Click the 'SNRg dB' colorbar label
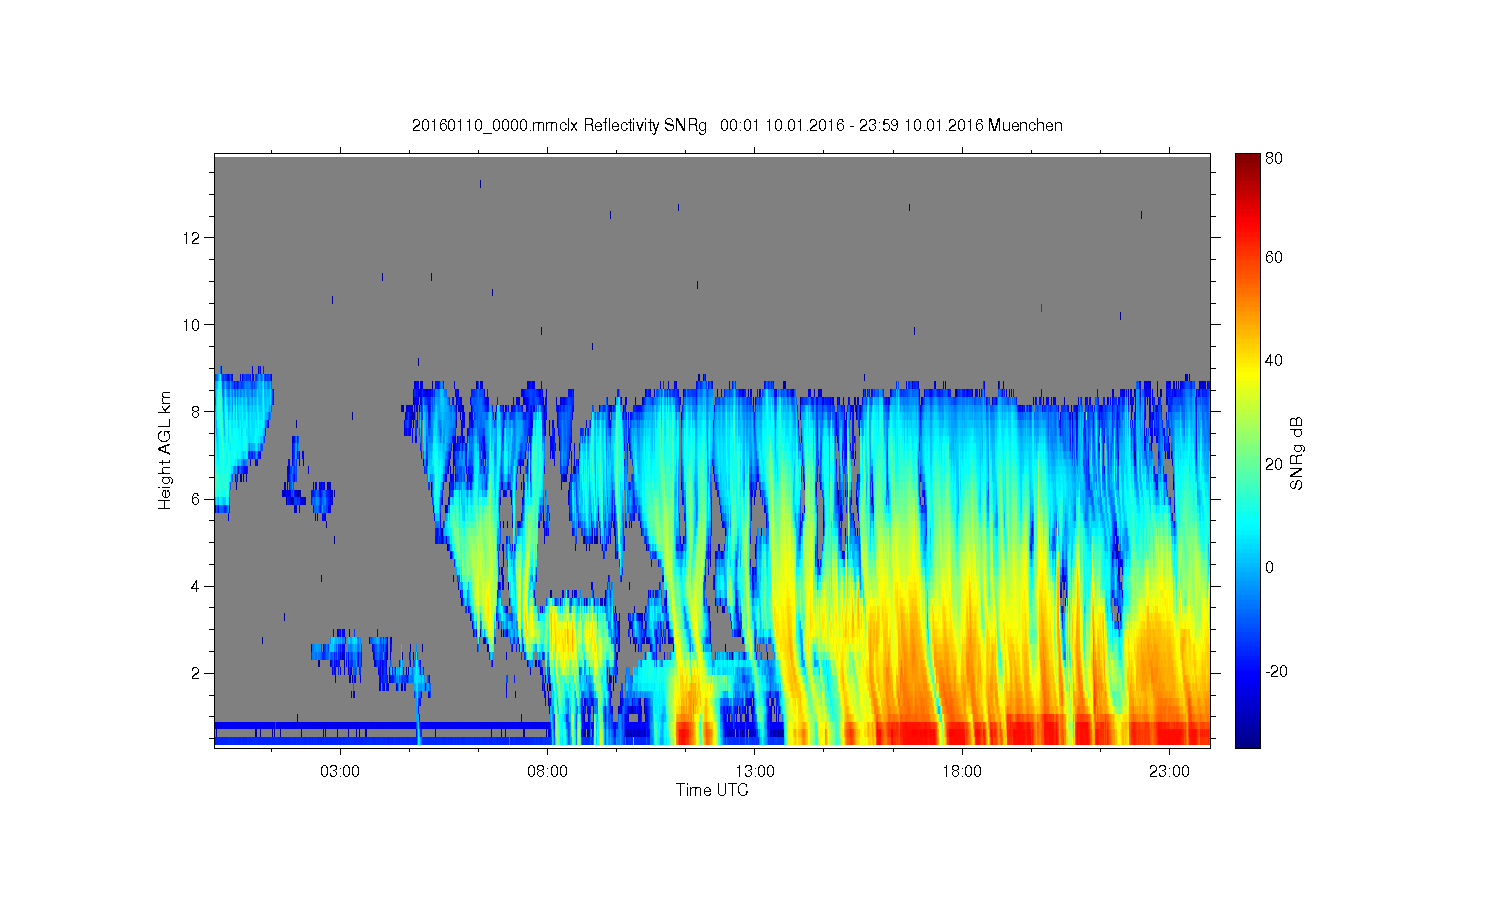Image resolution: width=1500 pixels, height=900 pixels. [x=1297, y=453]
